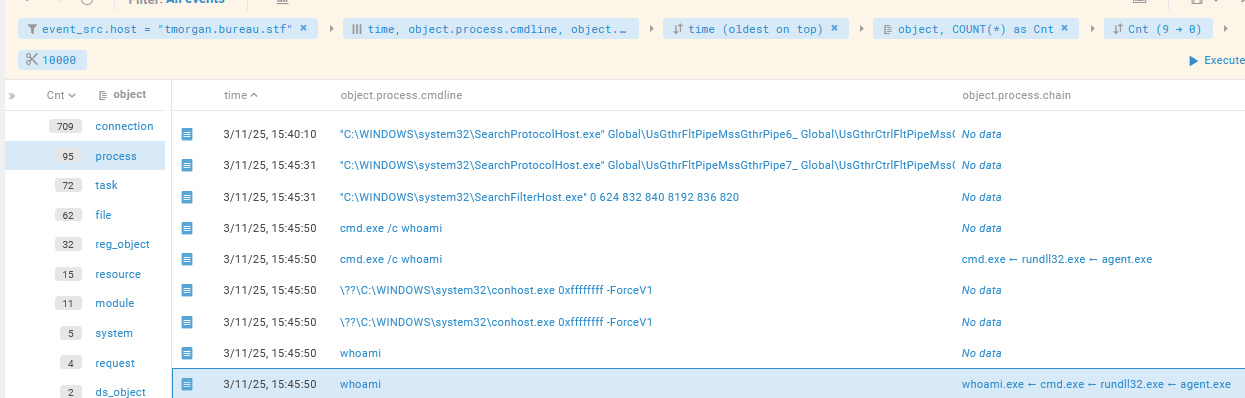Click the scissors limit icon beside 10000
Screen dimensions: 1245x398
pyautogui.click(x=31, y=60)
